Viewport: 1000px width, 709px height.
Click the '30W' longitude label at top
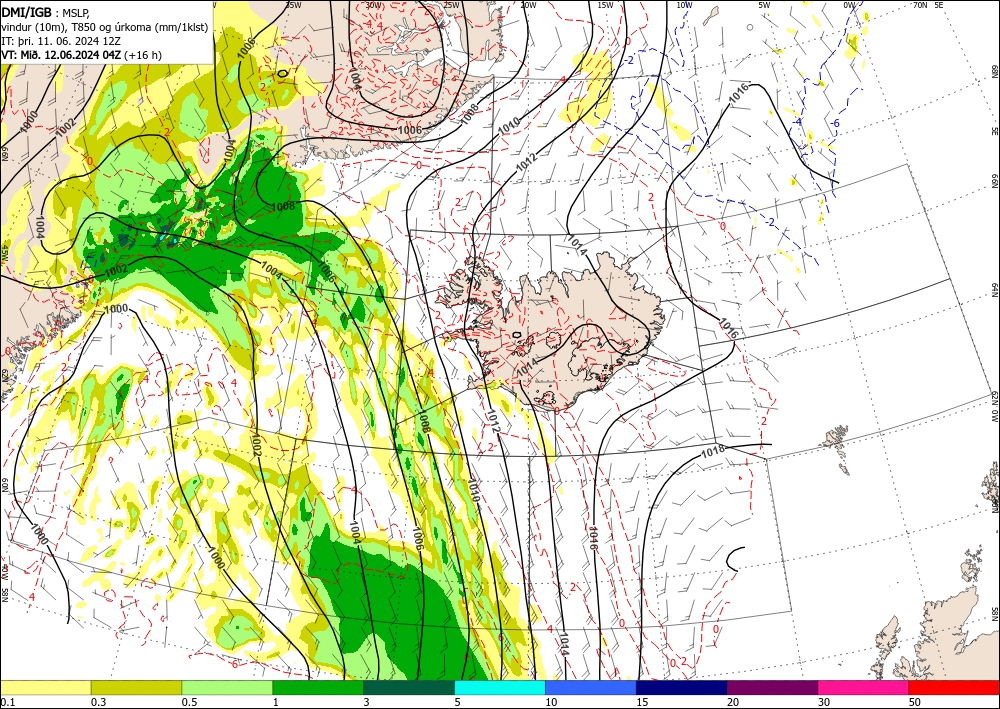[x=374, y=5]
